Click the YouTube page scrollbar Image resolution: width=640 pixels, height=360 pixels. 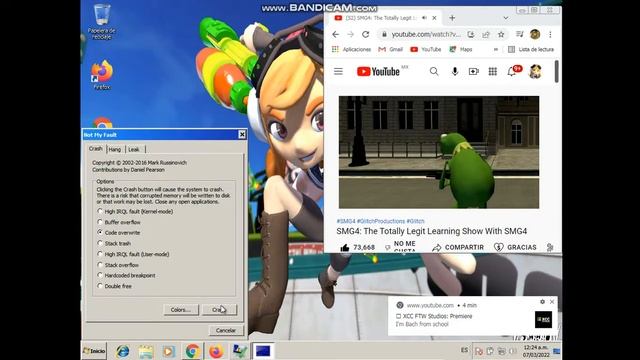[x=556, y=72]
